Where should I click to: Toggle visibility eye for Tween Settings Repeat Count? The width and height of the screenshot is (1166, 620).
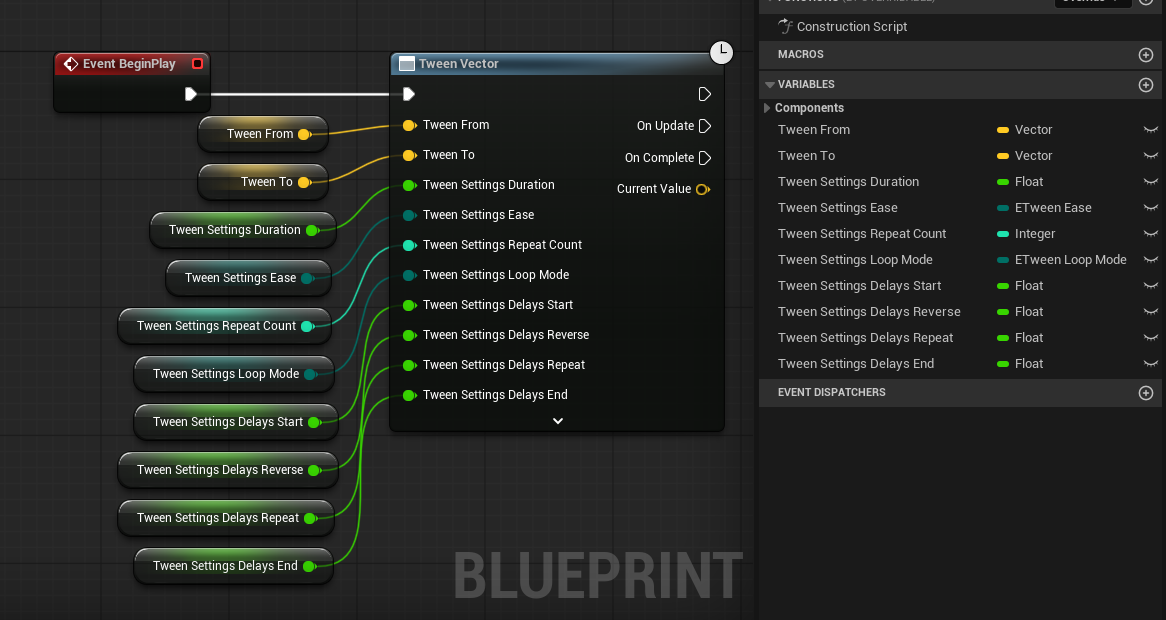pyautogui.click(x=1150, y=233)
